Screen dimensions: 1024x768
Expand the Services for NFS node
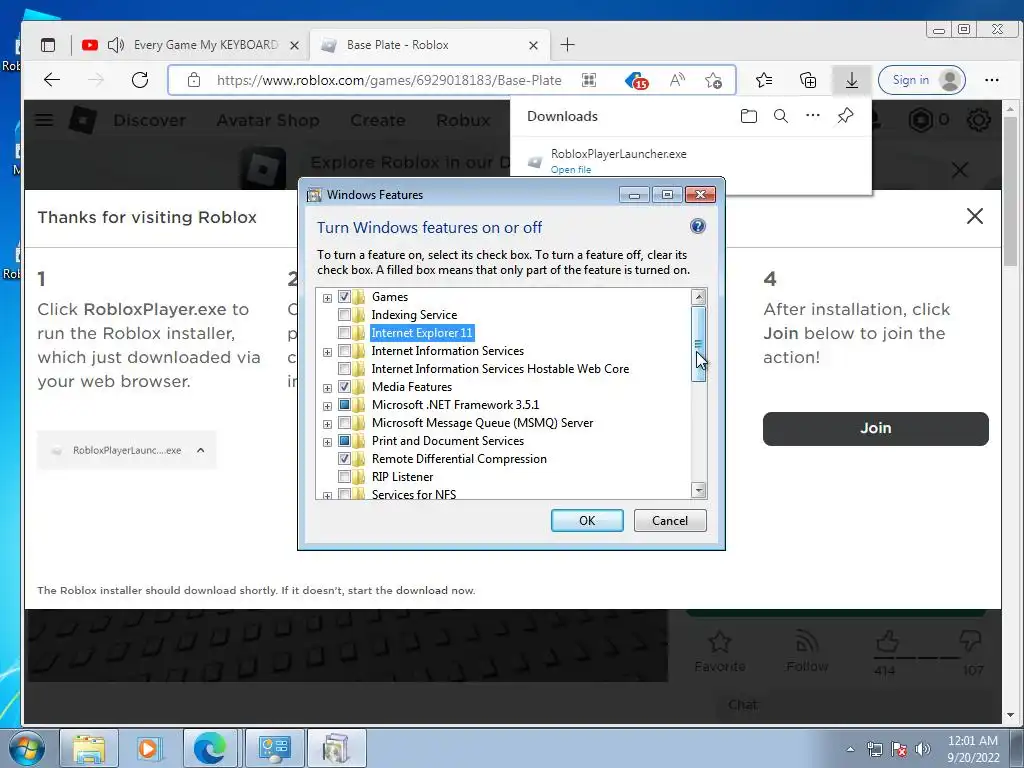pyautogui.click(x=327, y=496)
